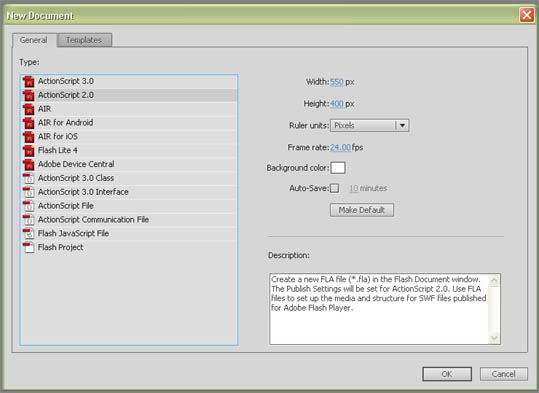Enable the Auto-Save checkbox
The width and height of the screenshot is (539, 393).
pos(334,188)
